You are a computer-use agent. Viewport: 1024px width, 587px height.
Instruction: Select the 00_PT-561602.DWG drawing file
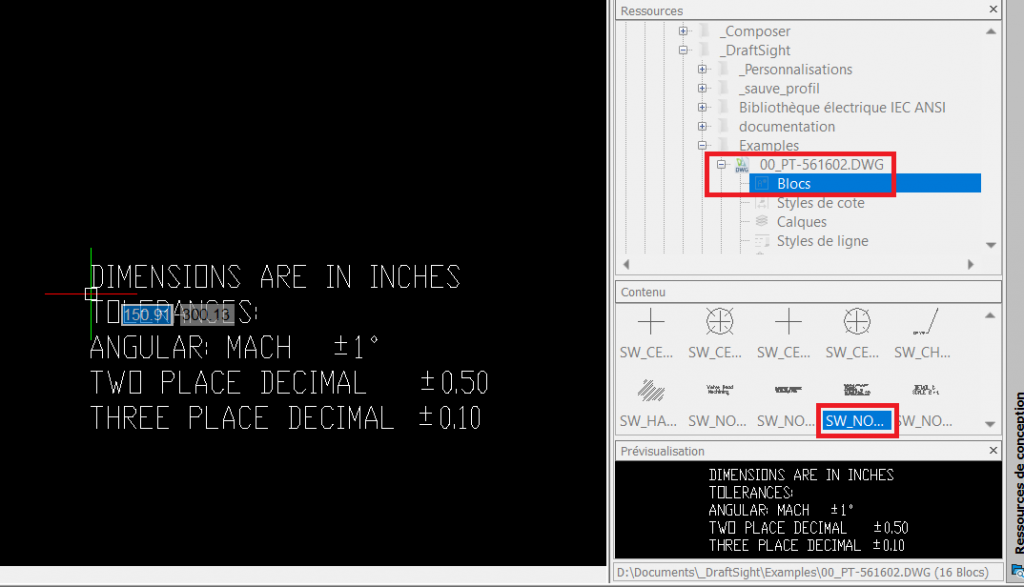[x=822, y=165]
